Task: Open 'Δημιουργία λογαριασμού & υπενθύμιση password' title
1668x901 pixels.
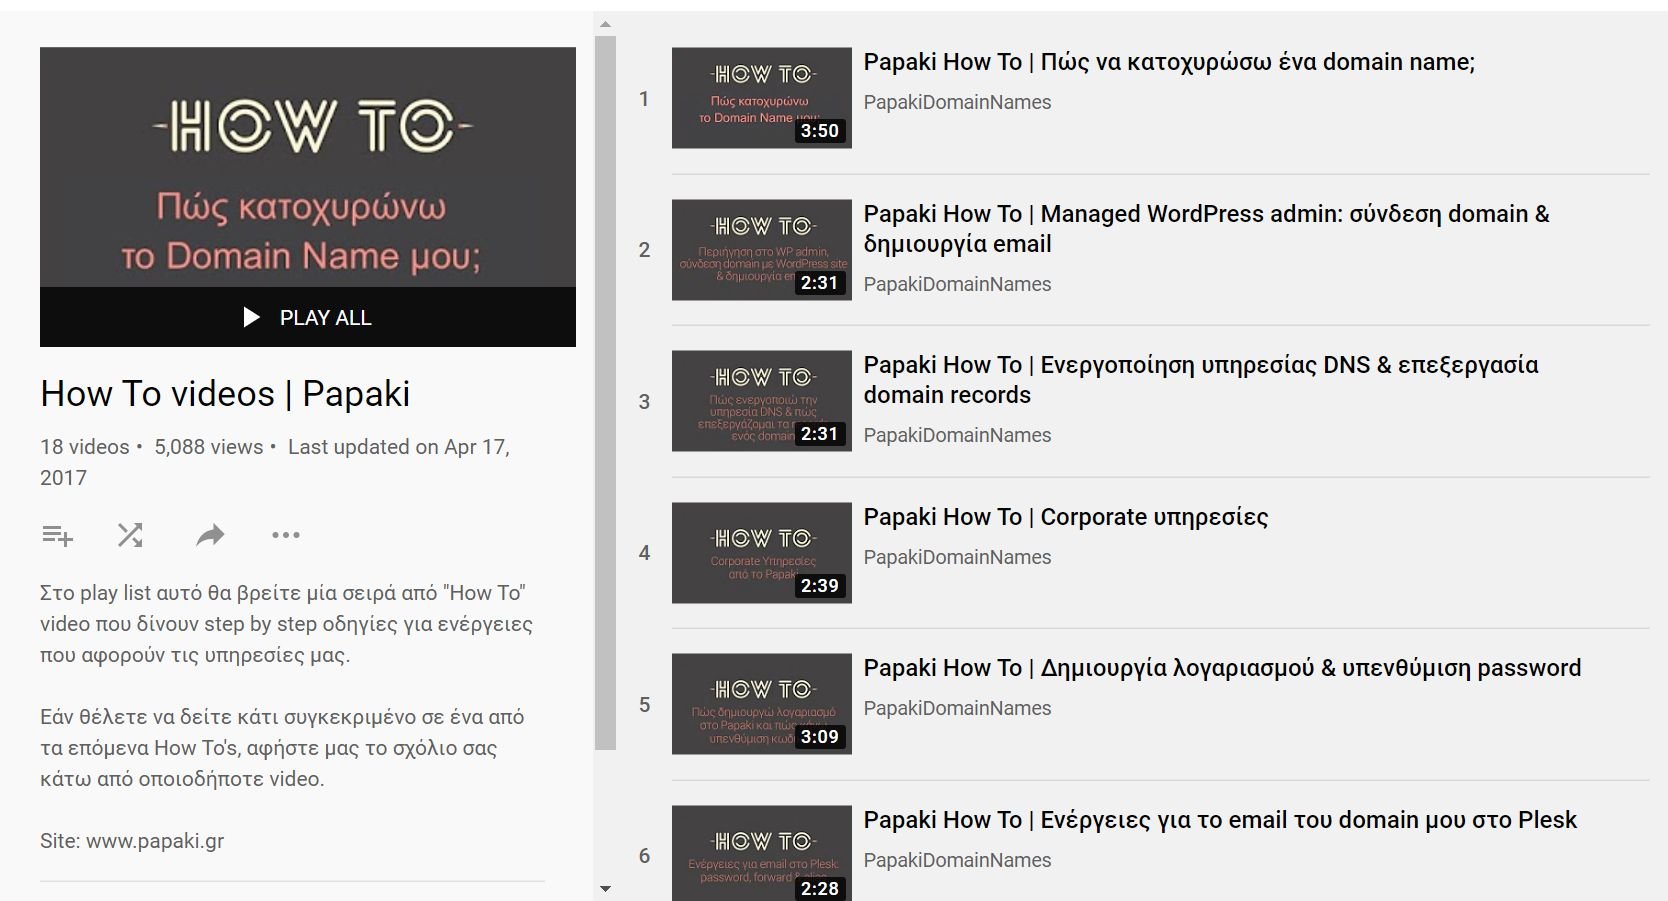Action: point(1222,668)
